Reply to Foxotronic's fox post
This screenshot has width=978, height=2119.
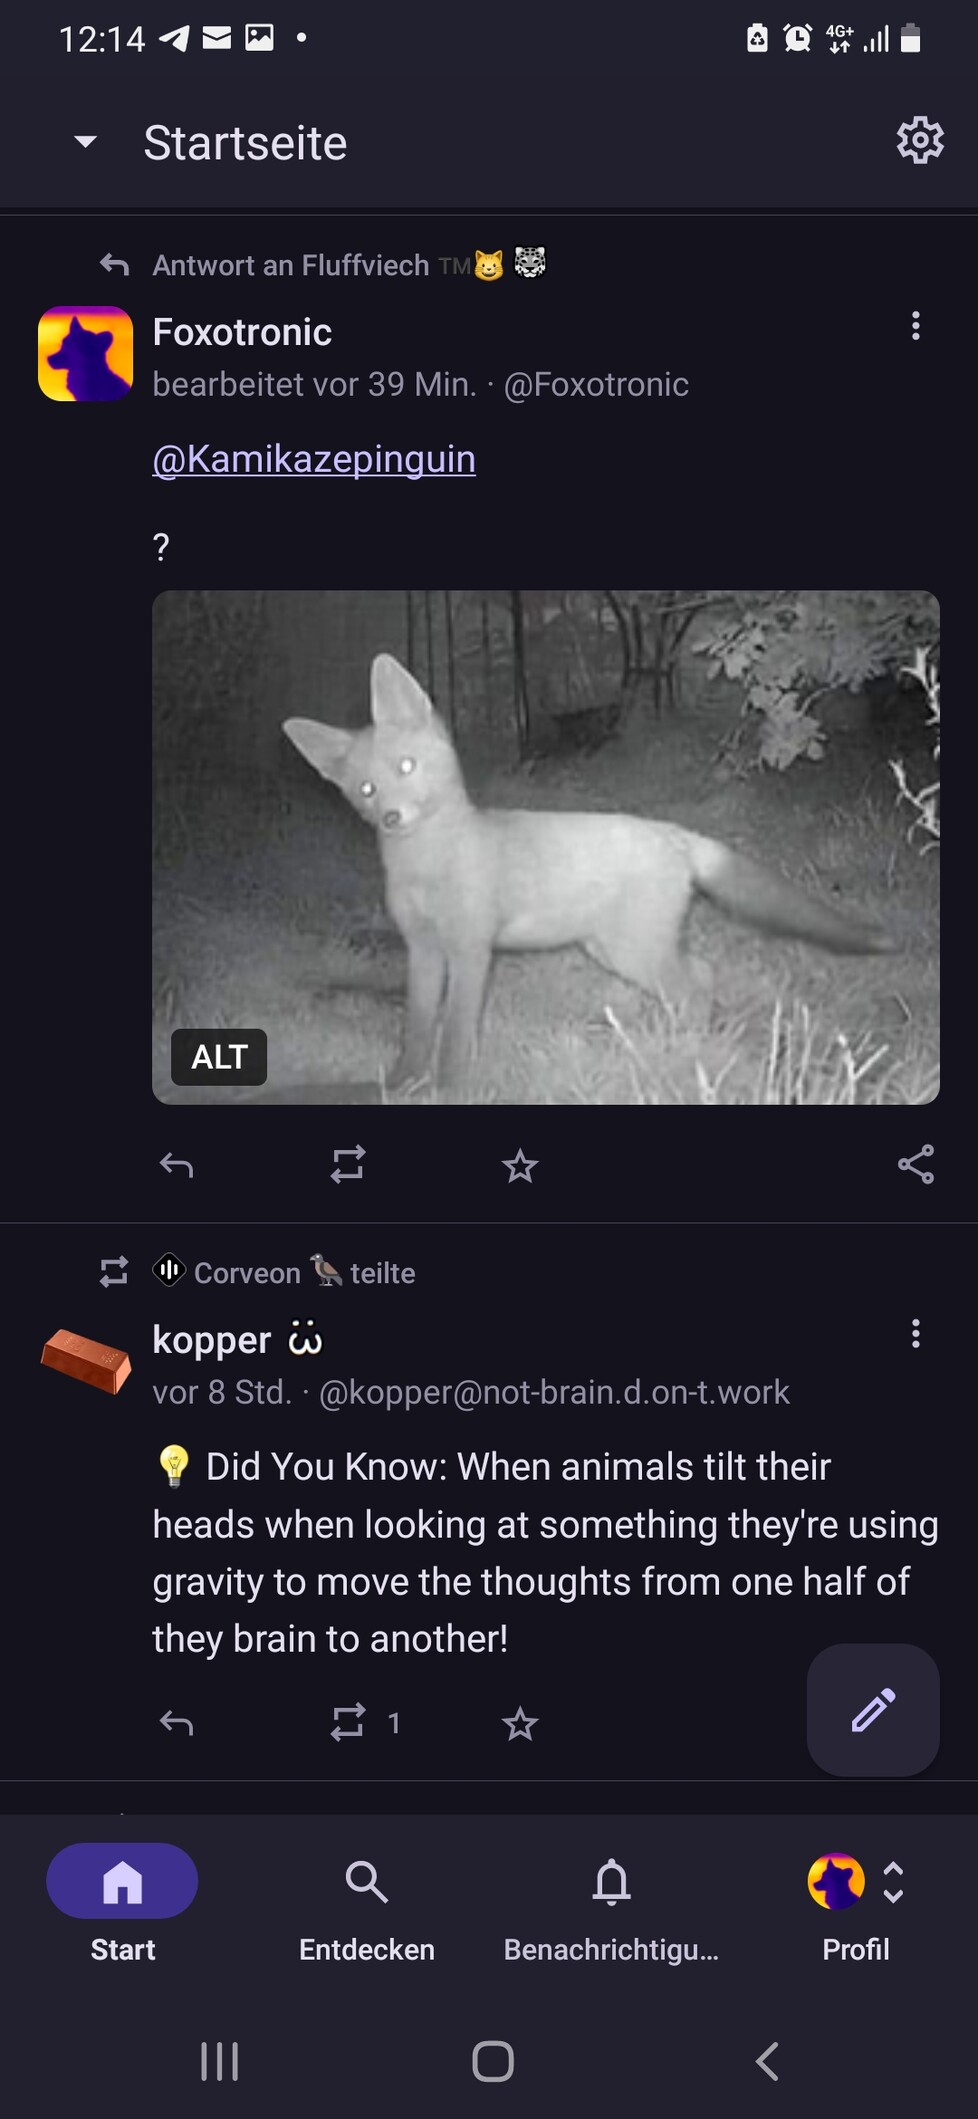pos(177,1165)
